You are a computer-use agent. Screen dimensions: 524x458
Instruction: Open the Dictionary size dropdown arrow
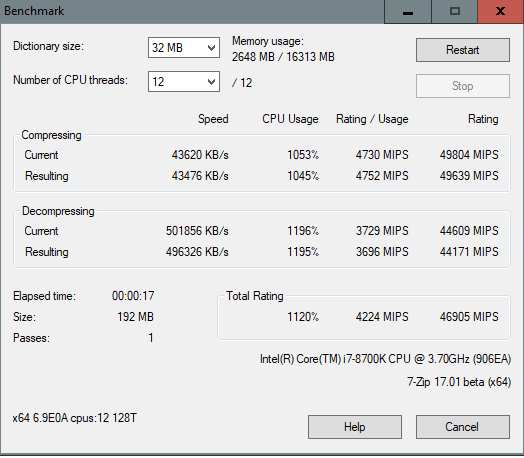[211, 48]
